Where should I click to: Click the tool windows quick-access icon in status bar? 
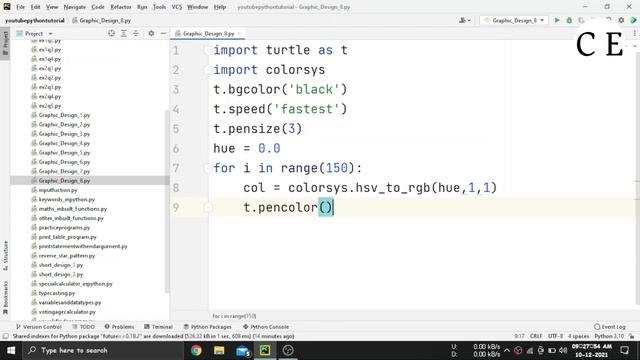(5, 336)
